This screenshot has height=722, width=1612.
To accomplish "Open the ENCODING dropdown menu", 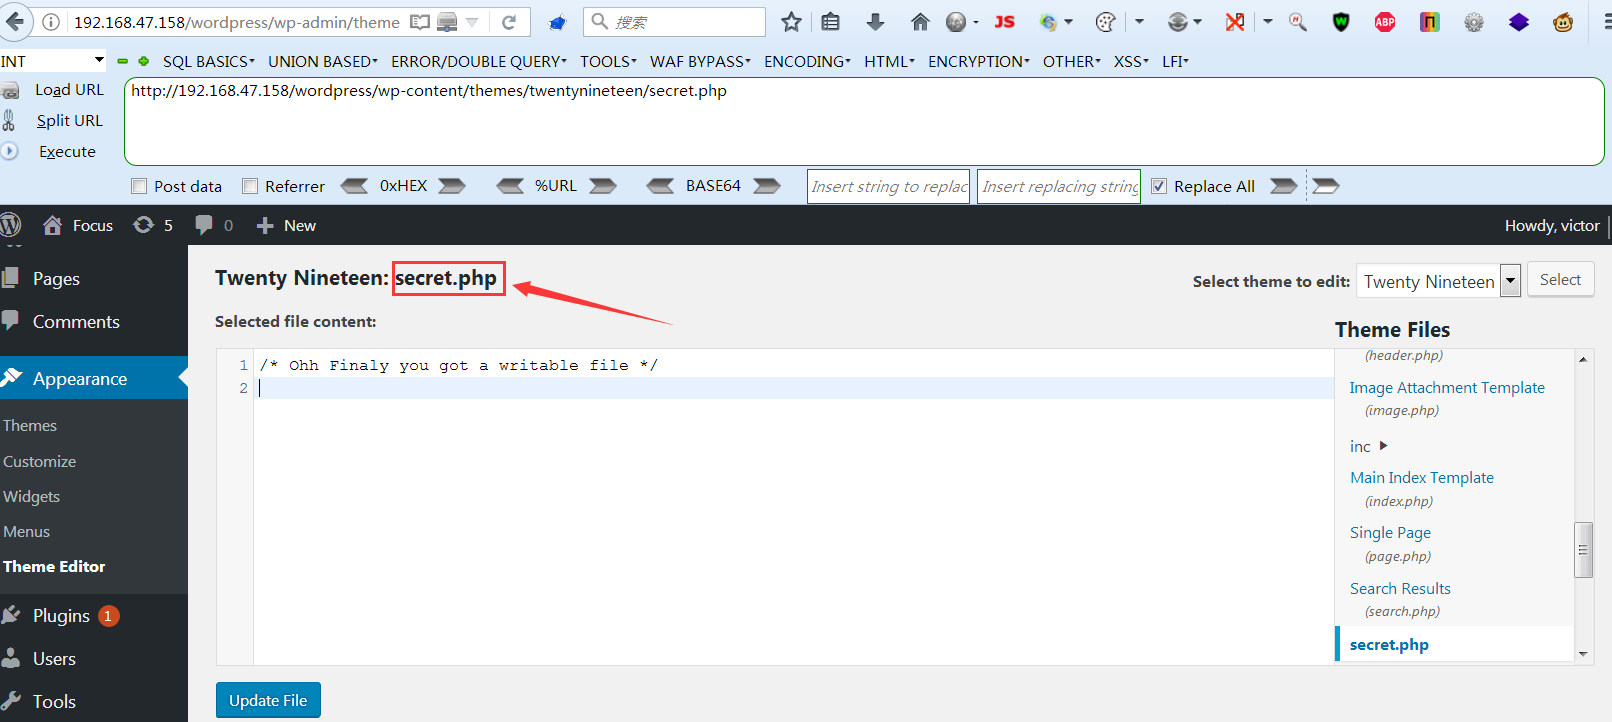I will [807, 61].
